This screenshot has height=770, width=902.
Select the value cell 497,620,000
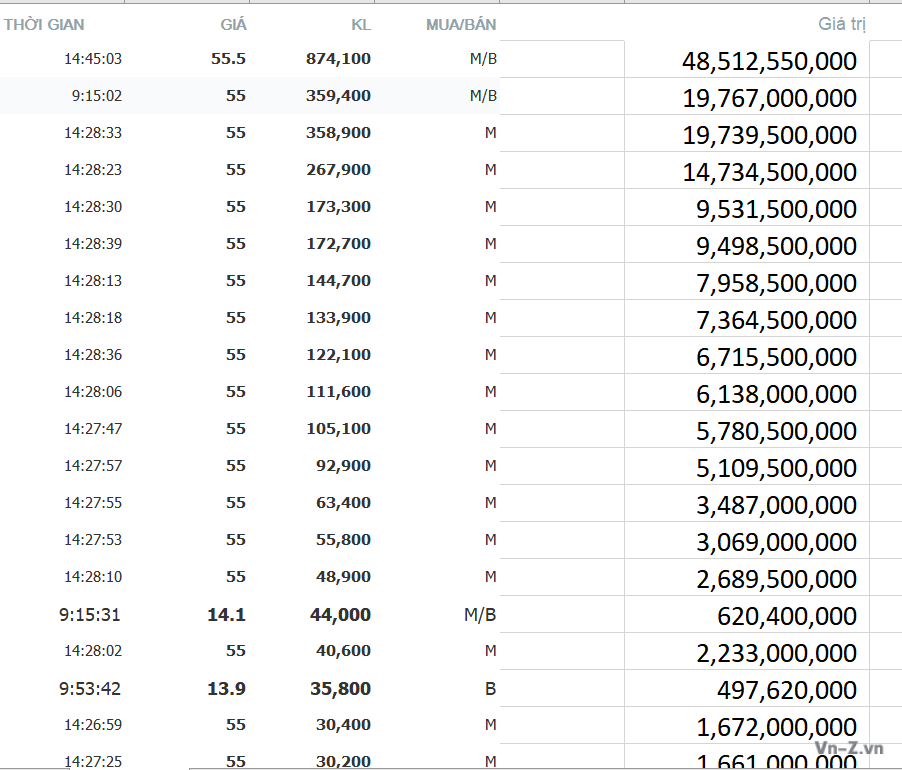click(787, 690)
